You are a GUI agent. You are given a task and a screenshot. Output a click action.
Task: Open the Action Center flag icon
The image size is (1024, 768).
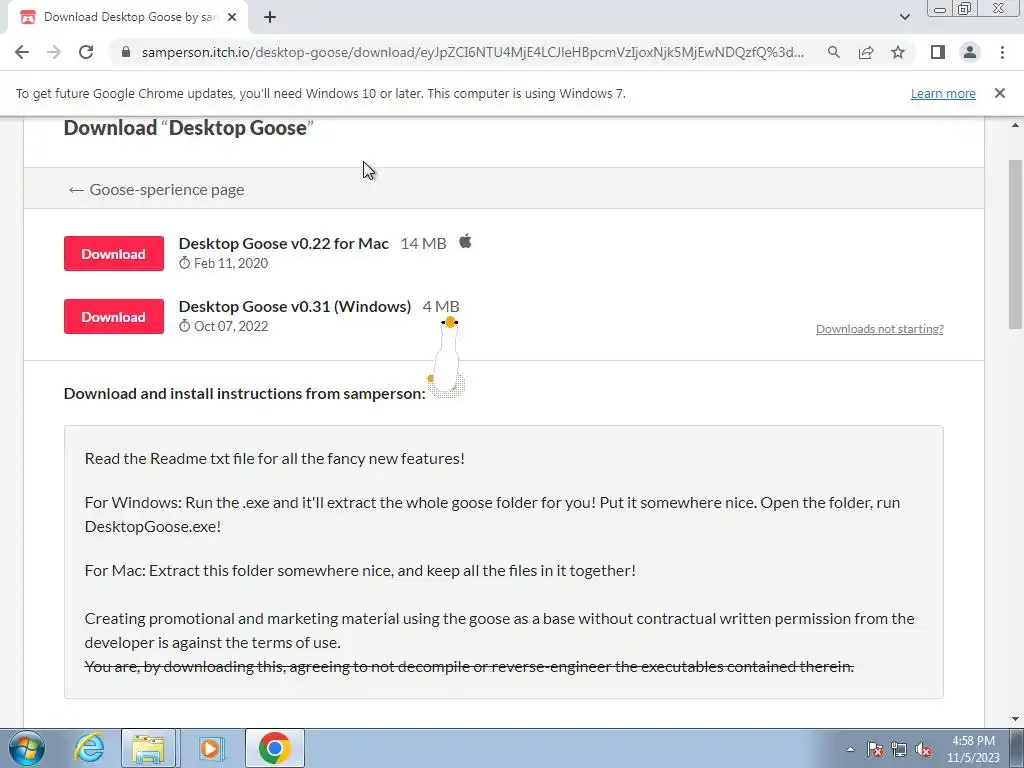[875, 749]
